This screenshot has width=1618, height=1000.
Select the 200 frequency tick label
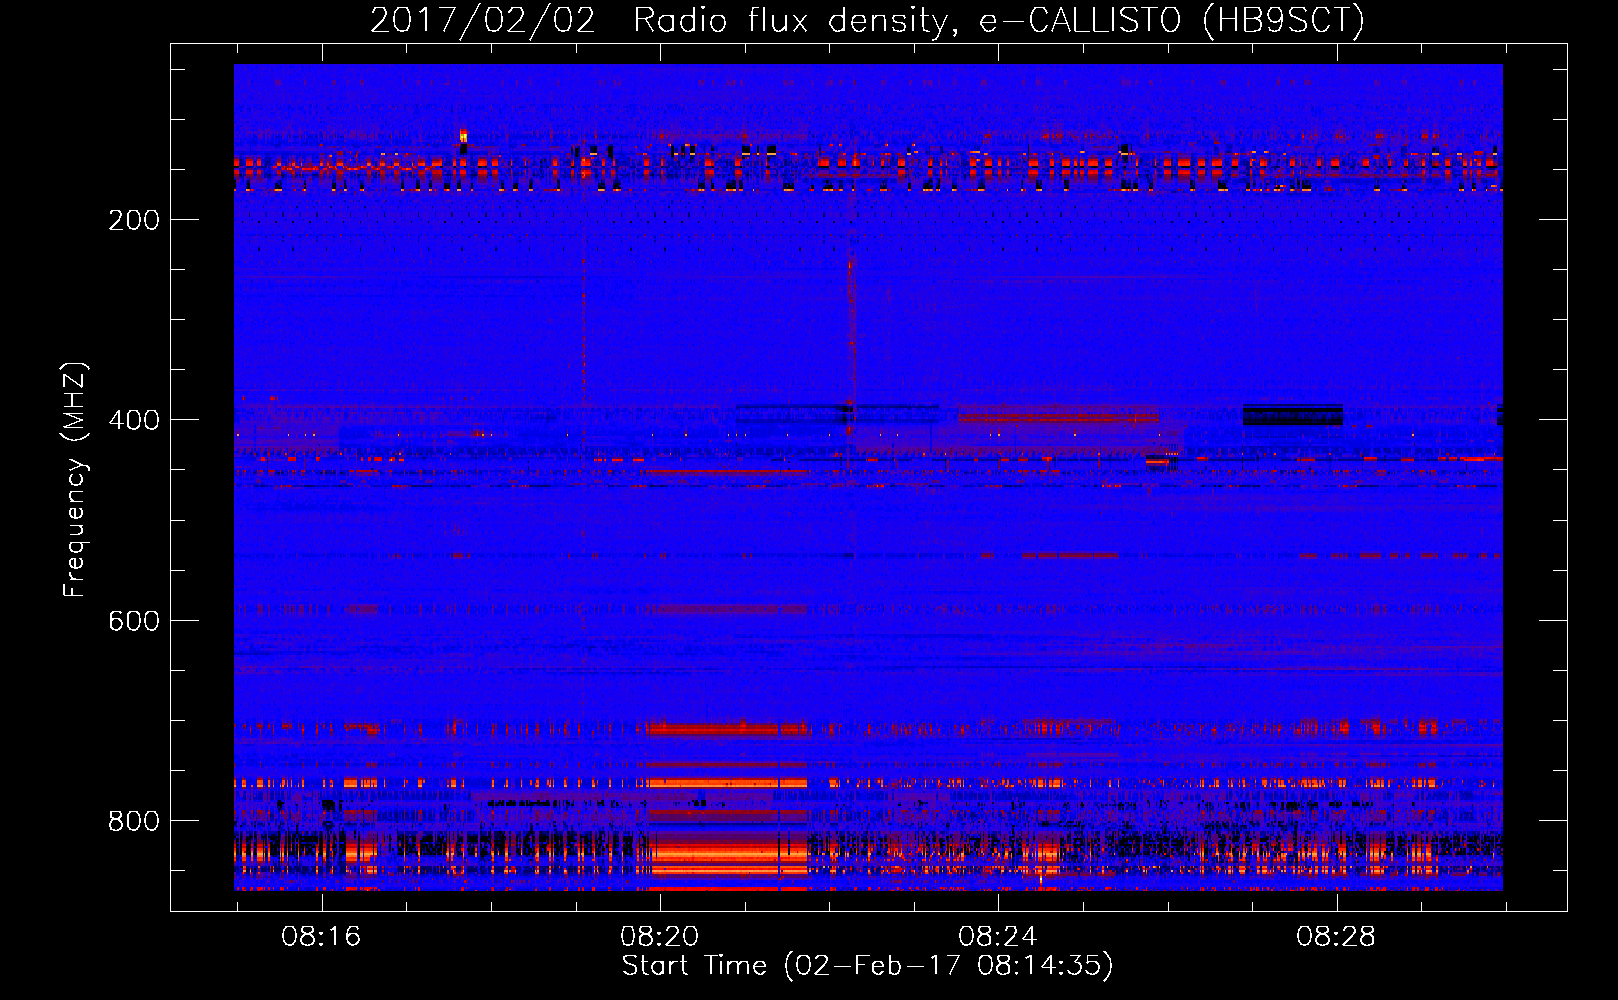(134, 220)
